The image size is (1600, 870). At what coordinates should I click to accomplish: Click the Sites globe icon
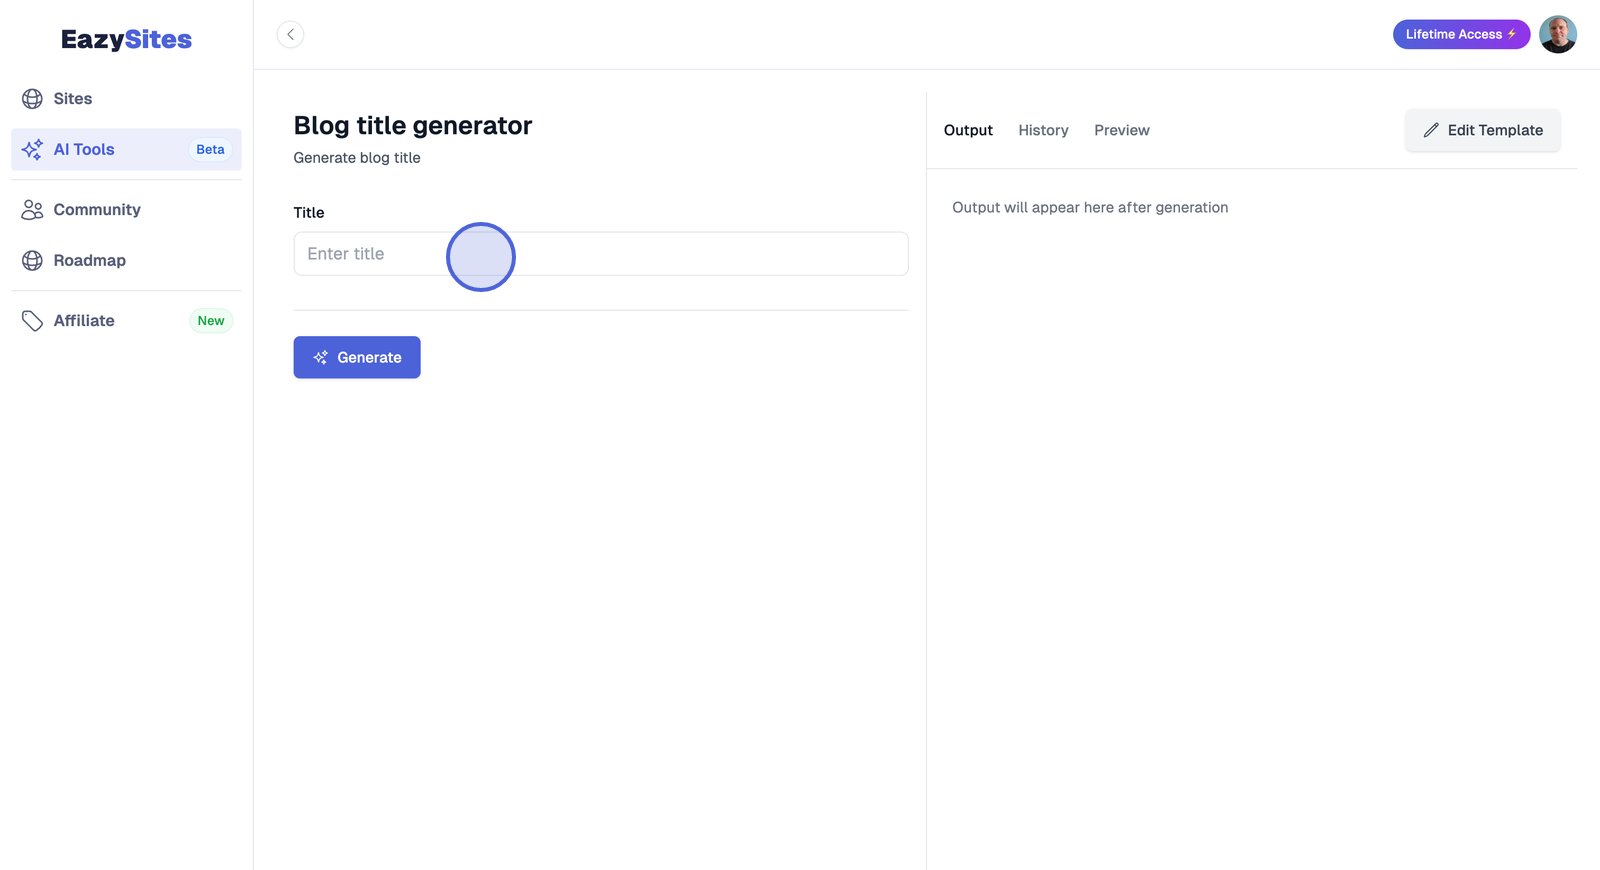32,99
